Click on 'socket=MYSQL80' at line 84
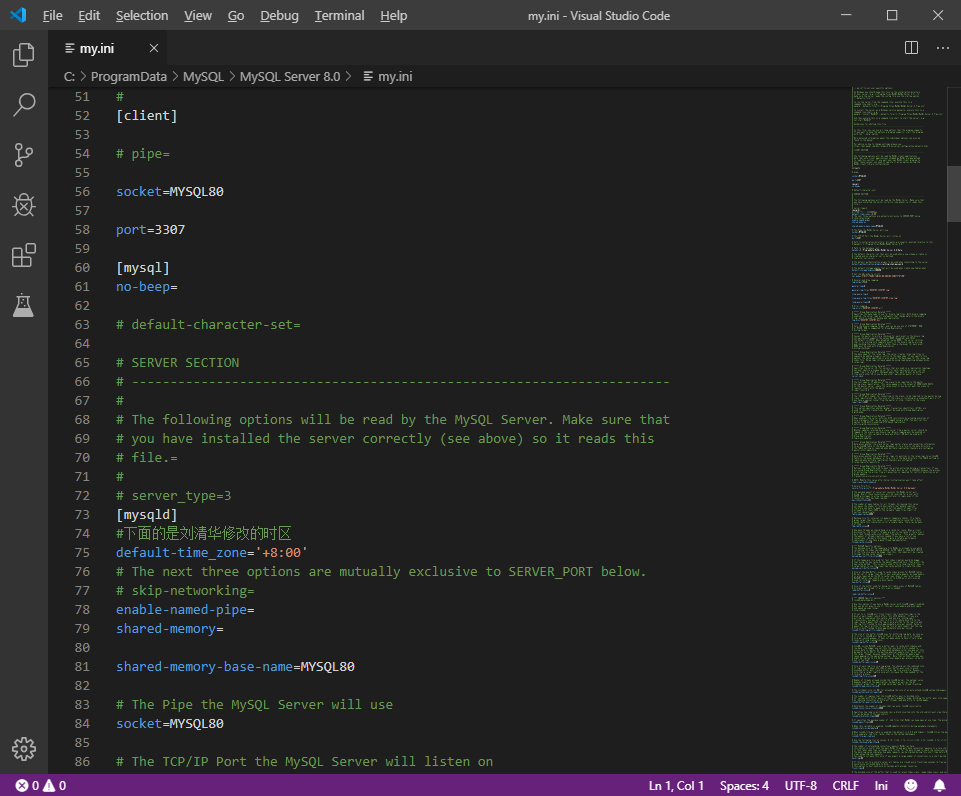The height and width of the screenshot is (796, 961). coord(170,724)
